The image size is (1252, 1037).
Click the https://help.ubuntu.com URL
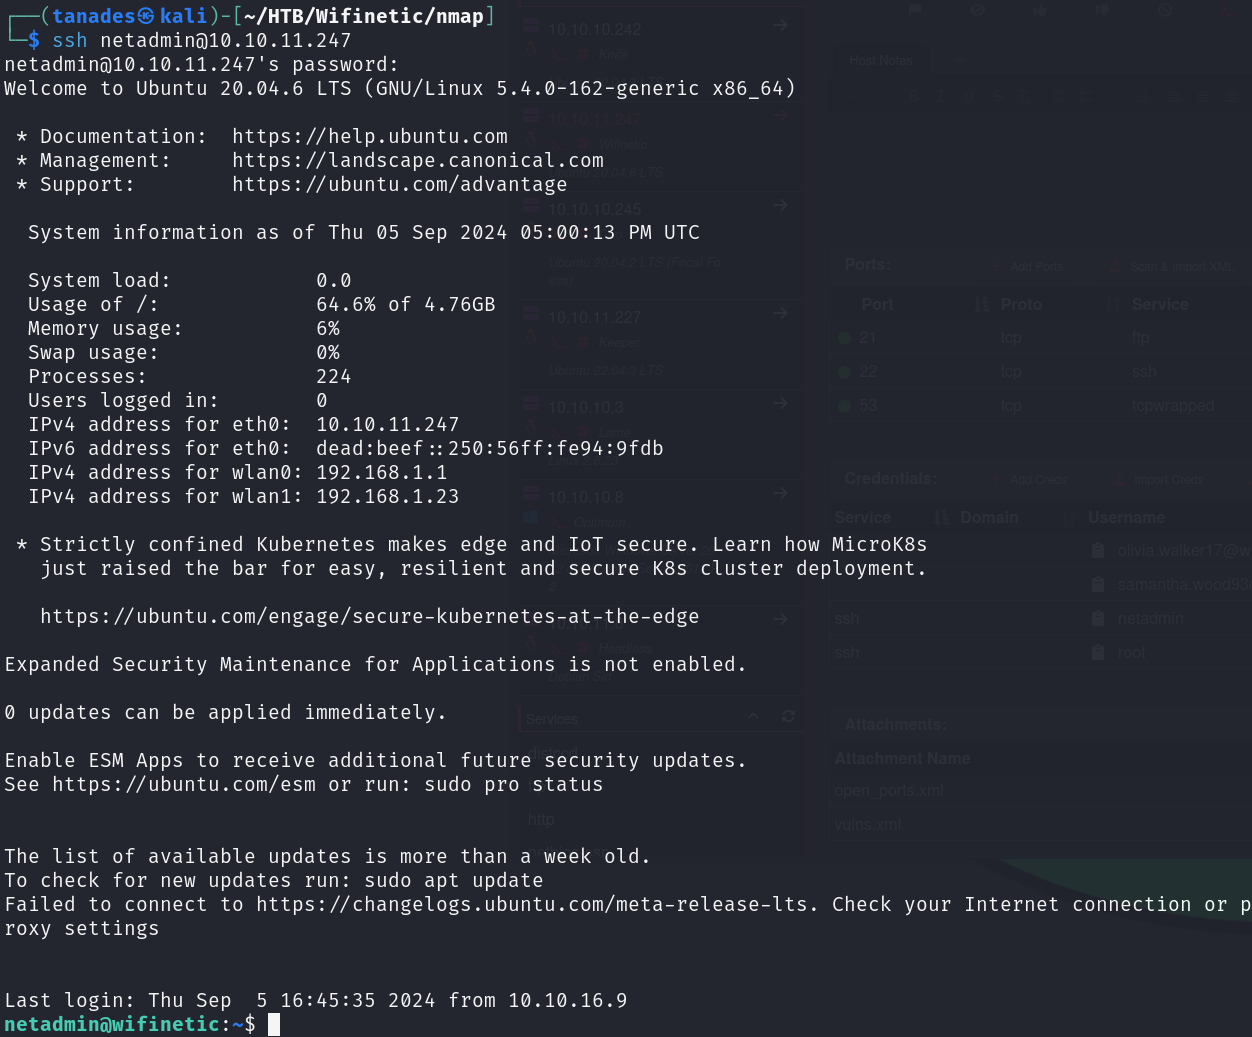(370, 137)
